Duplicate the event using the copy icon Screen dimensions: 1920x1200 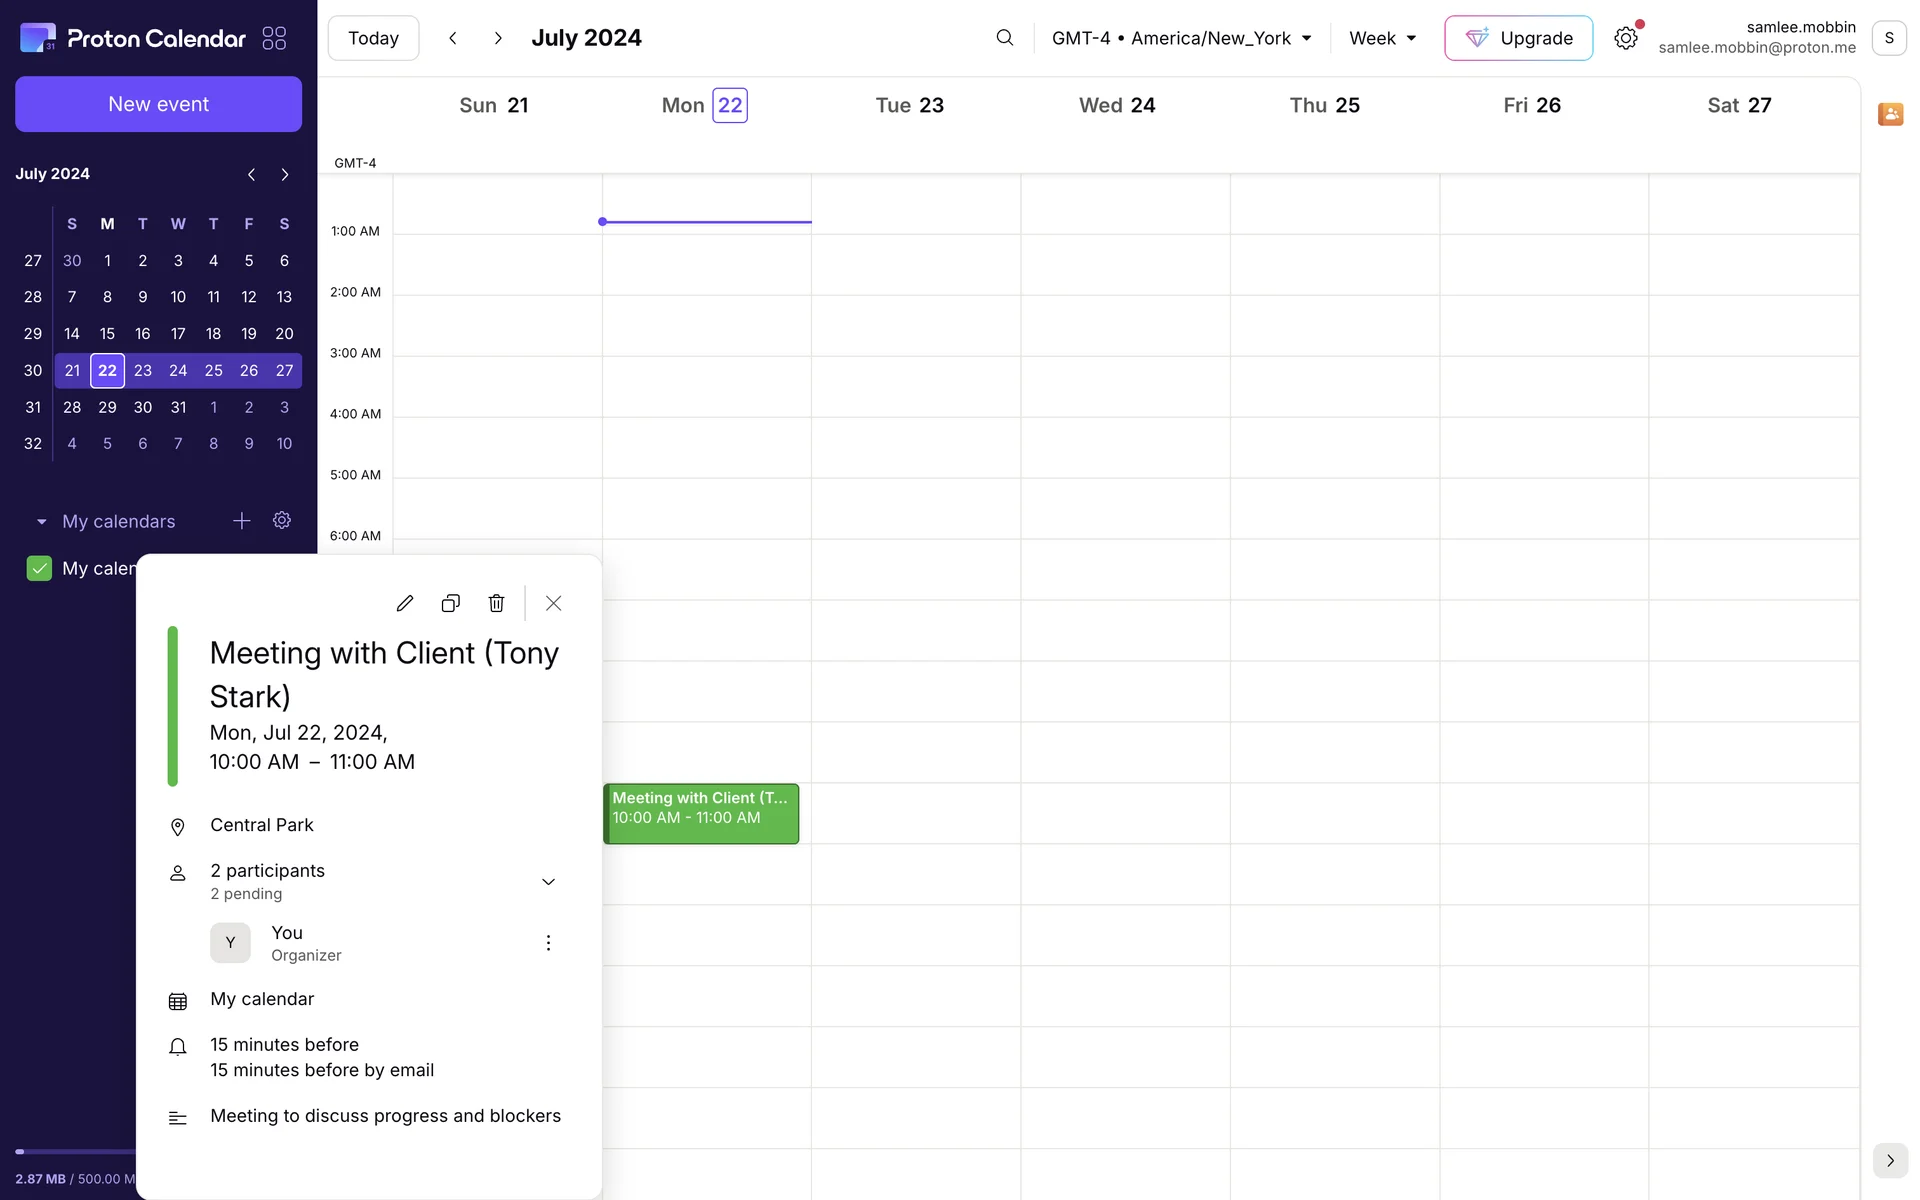click(450, 603)
